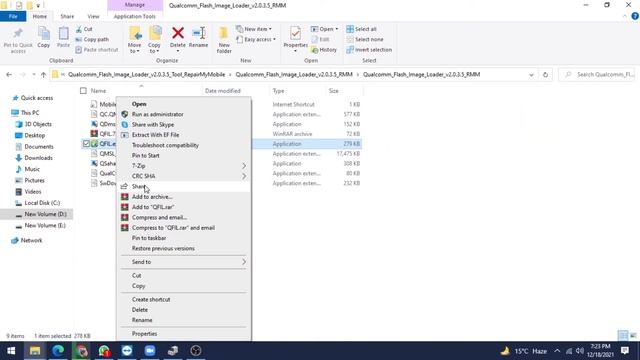Open the File tab
This screenshot has width=640, height=360.
pos(13,16)
